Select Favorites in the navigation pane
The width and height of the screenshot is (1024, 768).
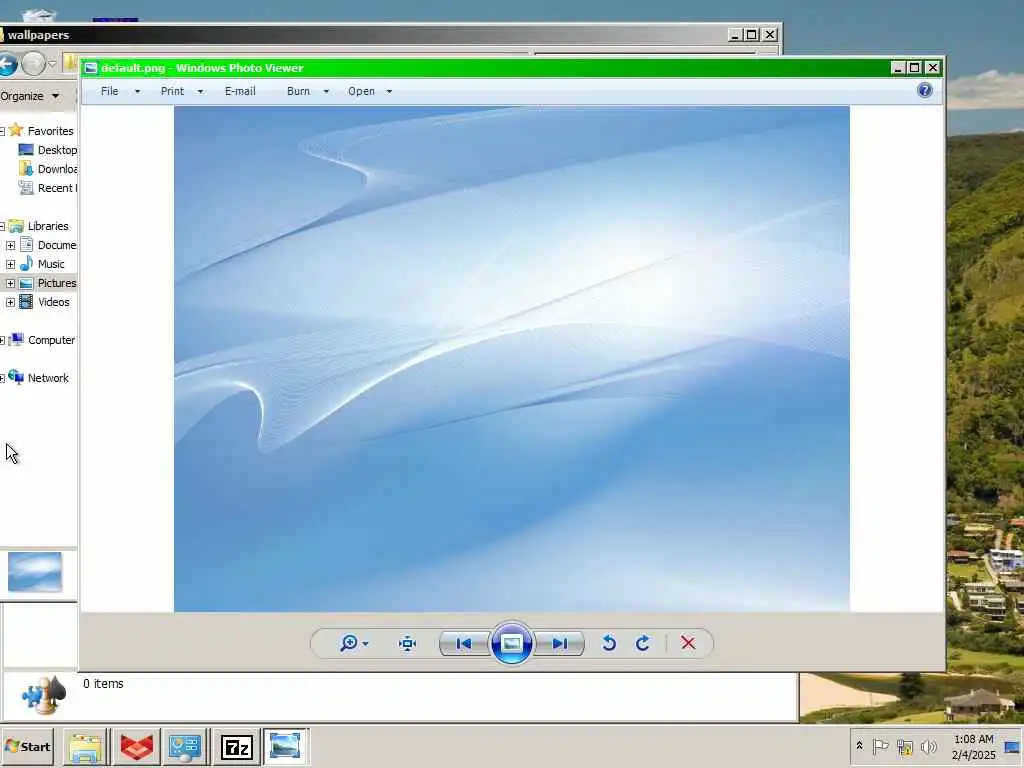point(50,131)
